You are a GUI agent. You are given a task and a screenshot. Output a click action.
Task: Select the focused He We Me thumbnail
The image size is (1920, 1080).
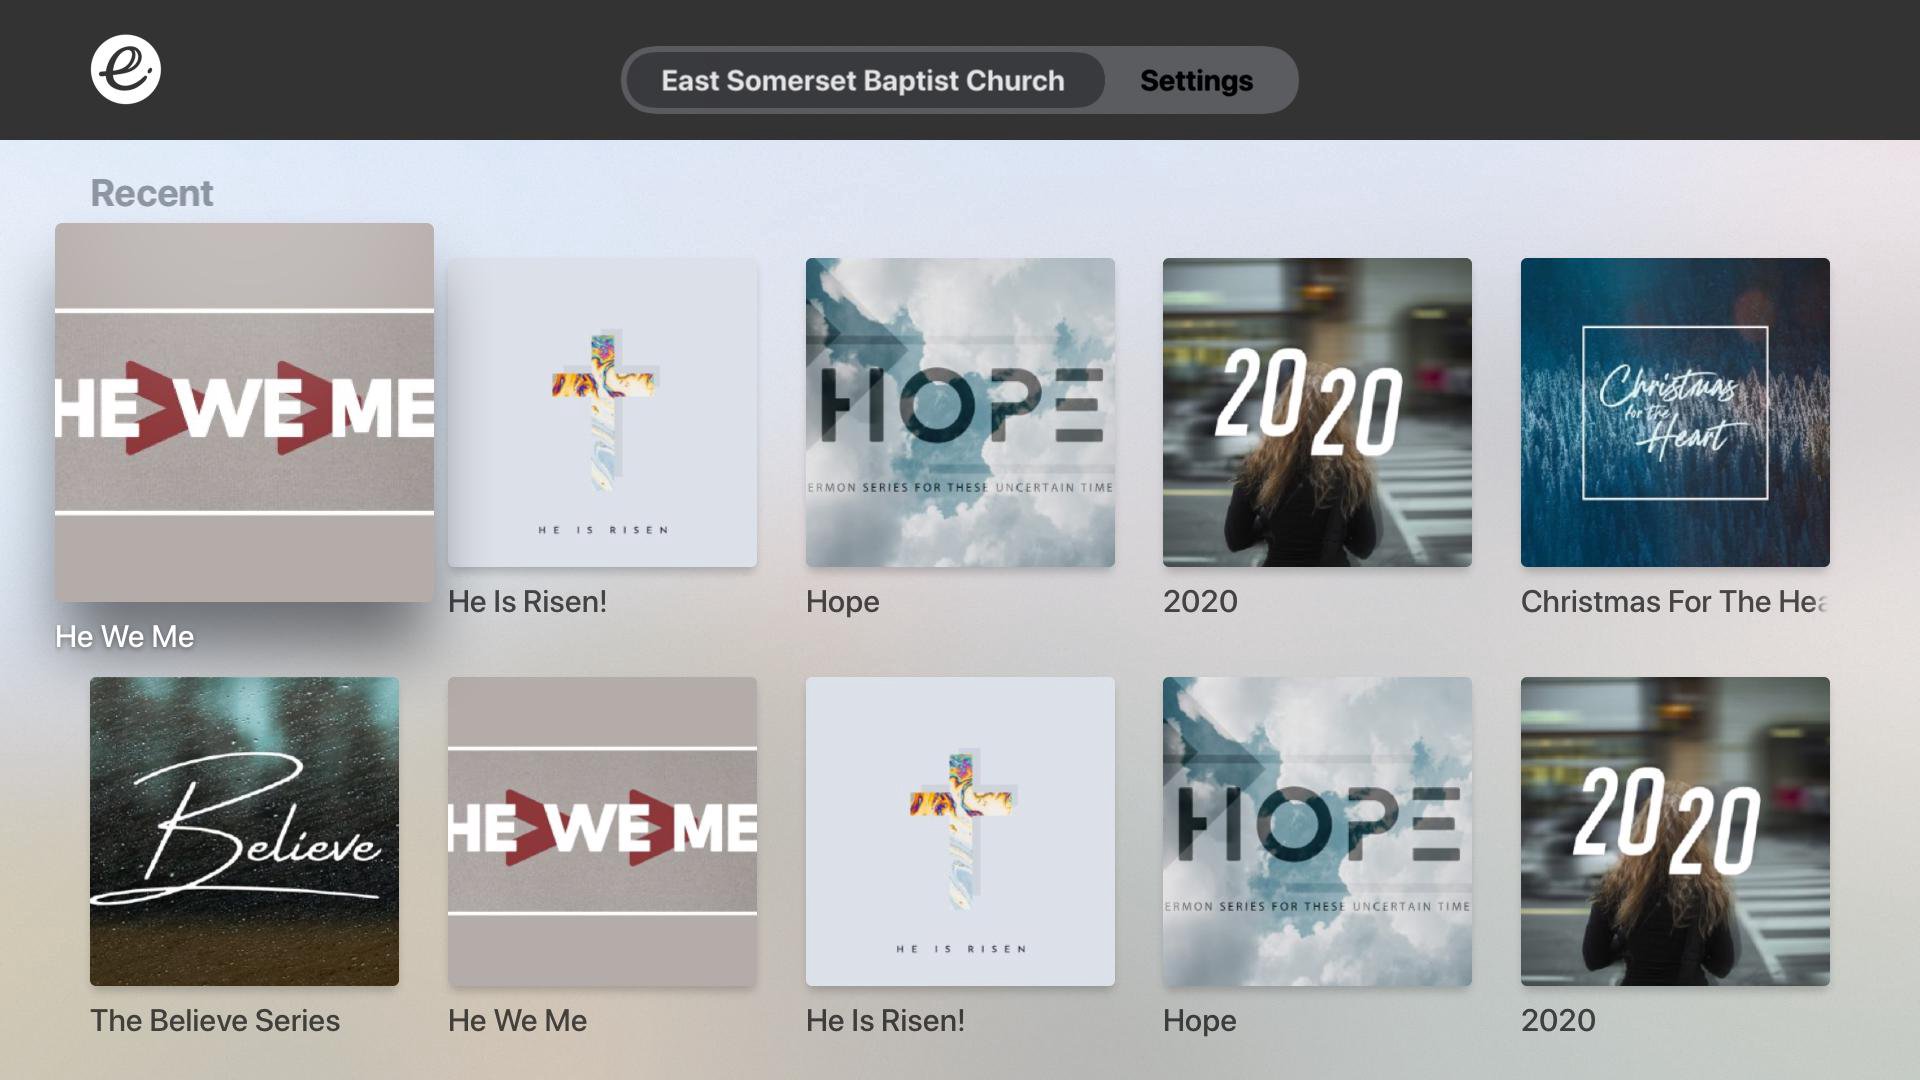244,412
